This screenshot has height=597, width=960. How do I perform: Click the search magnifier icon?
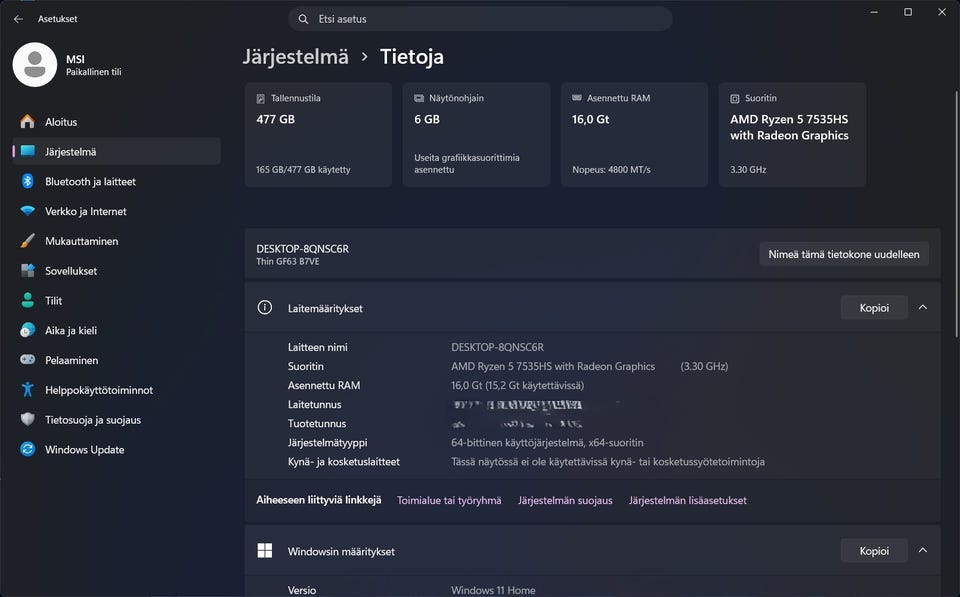303,19
